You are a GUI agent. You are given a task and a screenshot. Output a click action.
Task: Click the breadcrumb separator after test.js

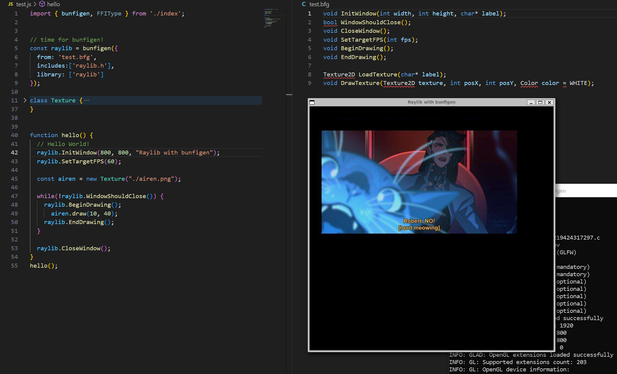click(x=35, y=4)
